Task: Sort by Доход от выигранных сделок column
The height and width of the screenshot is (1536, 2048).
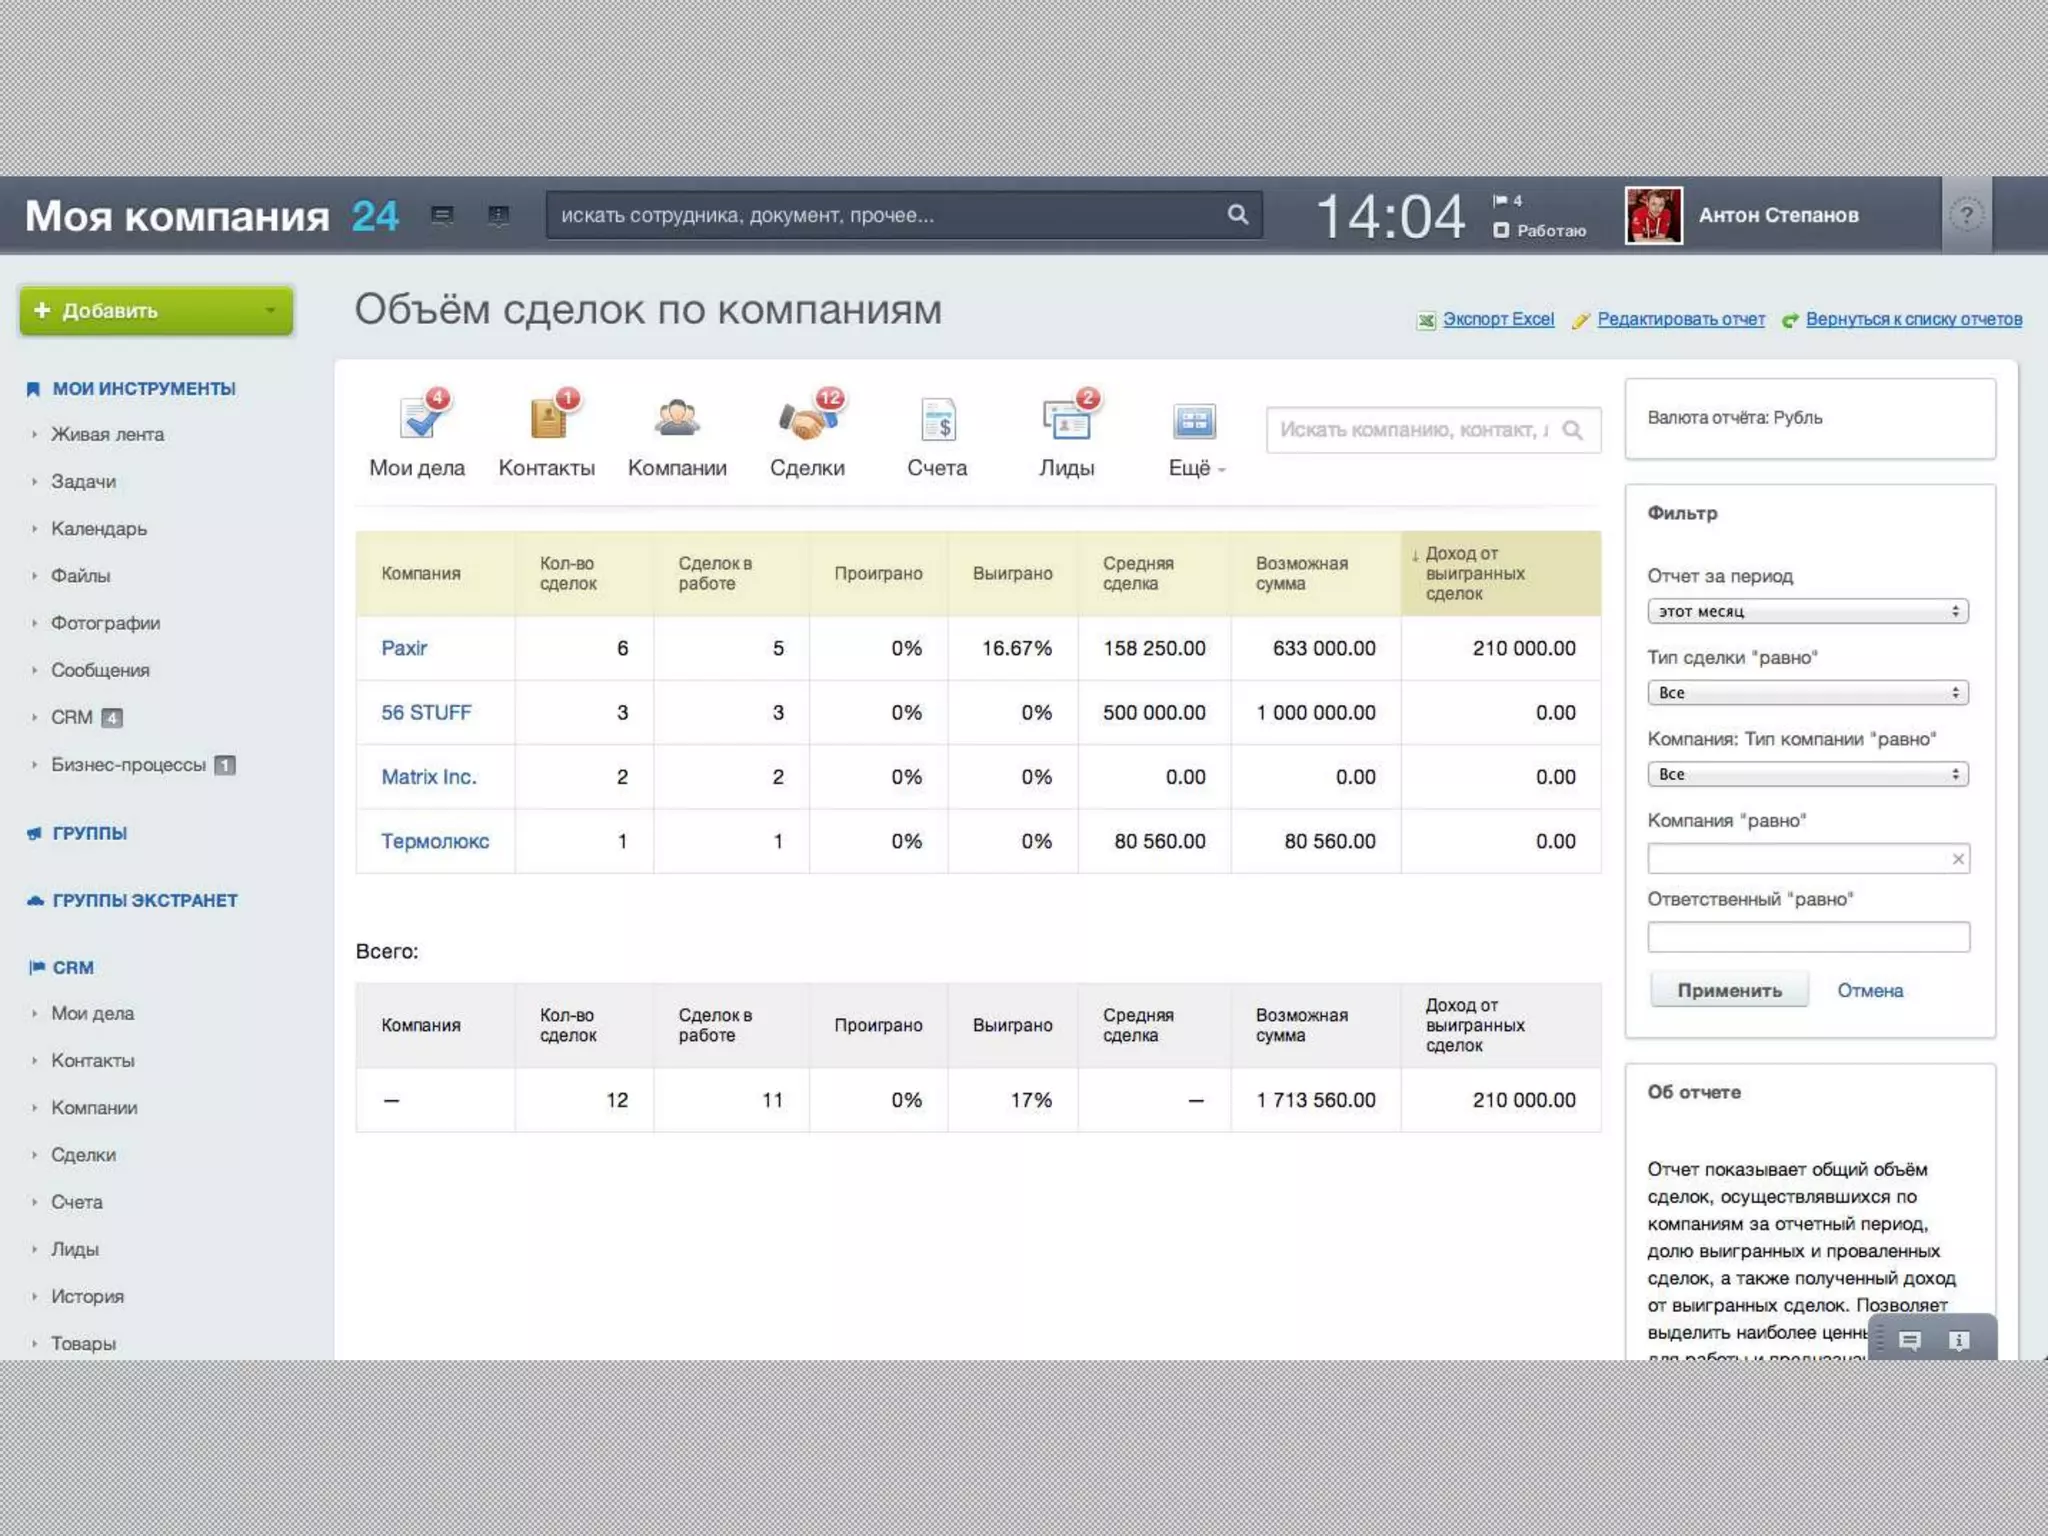Action: pyautogui.click(x=1475, y=573)
